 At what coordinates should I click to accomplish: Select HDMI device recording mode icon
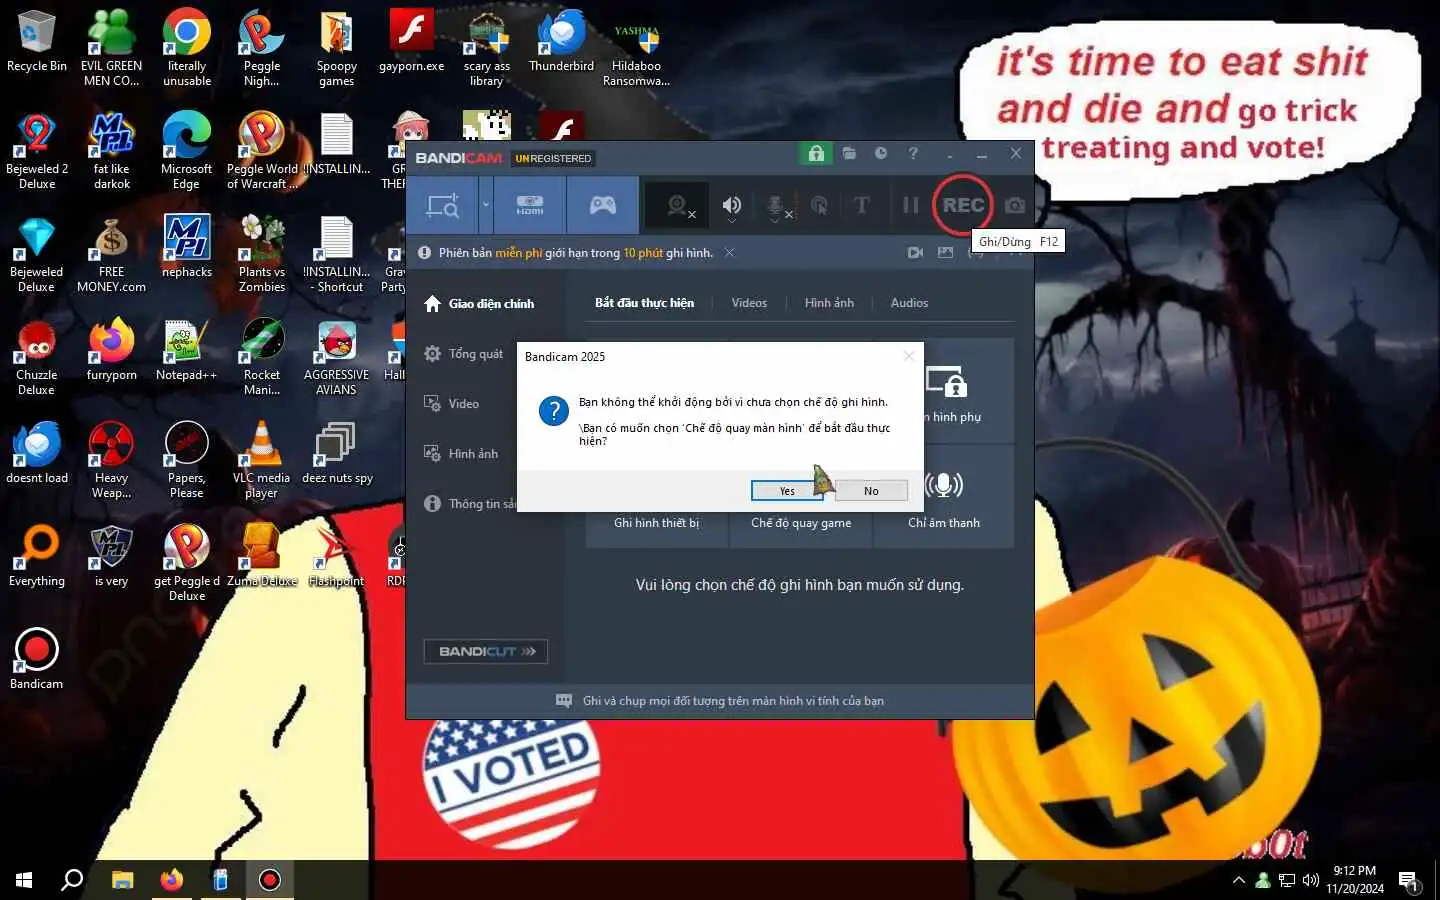tap(530, 205)
